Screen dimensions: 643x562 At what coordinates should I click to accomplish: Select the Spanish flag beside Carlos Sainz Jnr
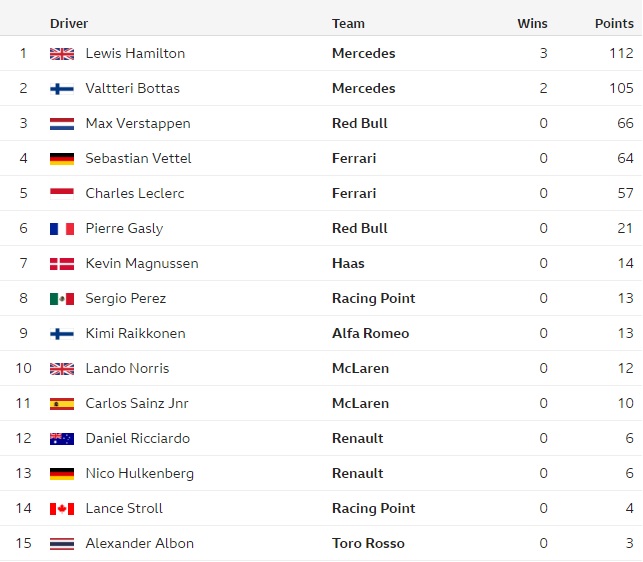pos(62,404)
